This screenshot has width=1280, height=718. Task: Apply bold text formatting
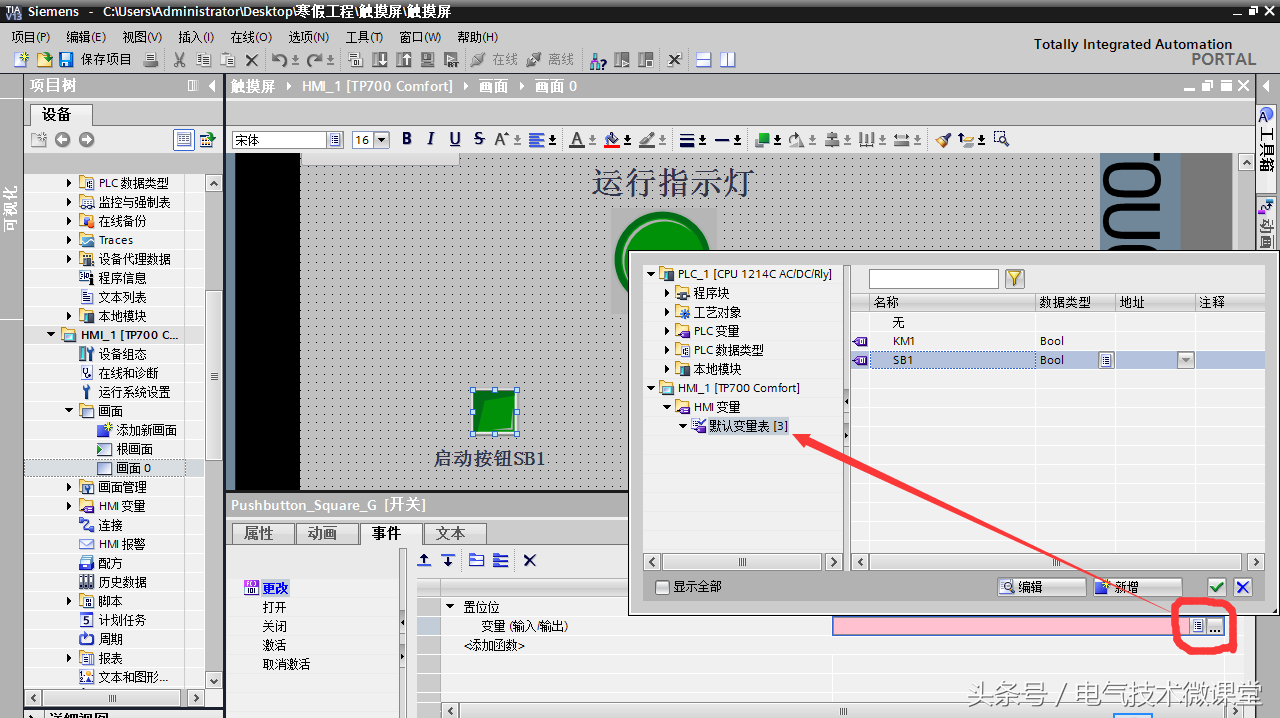[407, 139]
